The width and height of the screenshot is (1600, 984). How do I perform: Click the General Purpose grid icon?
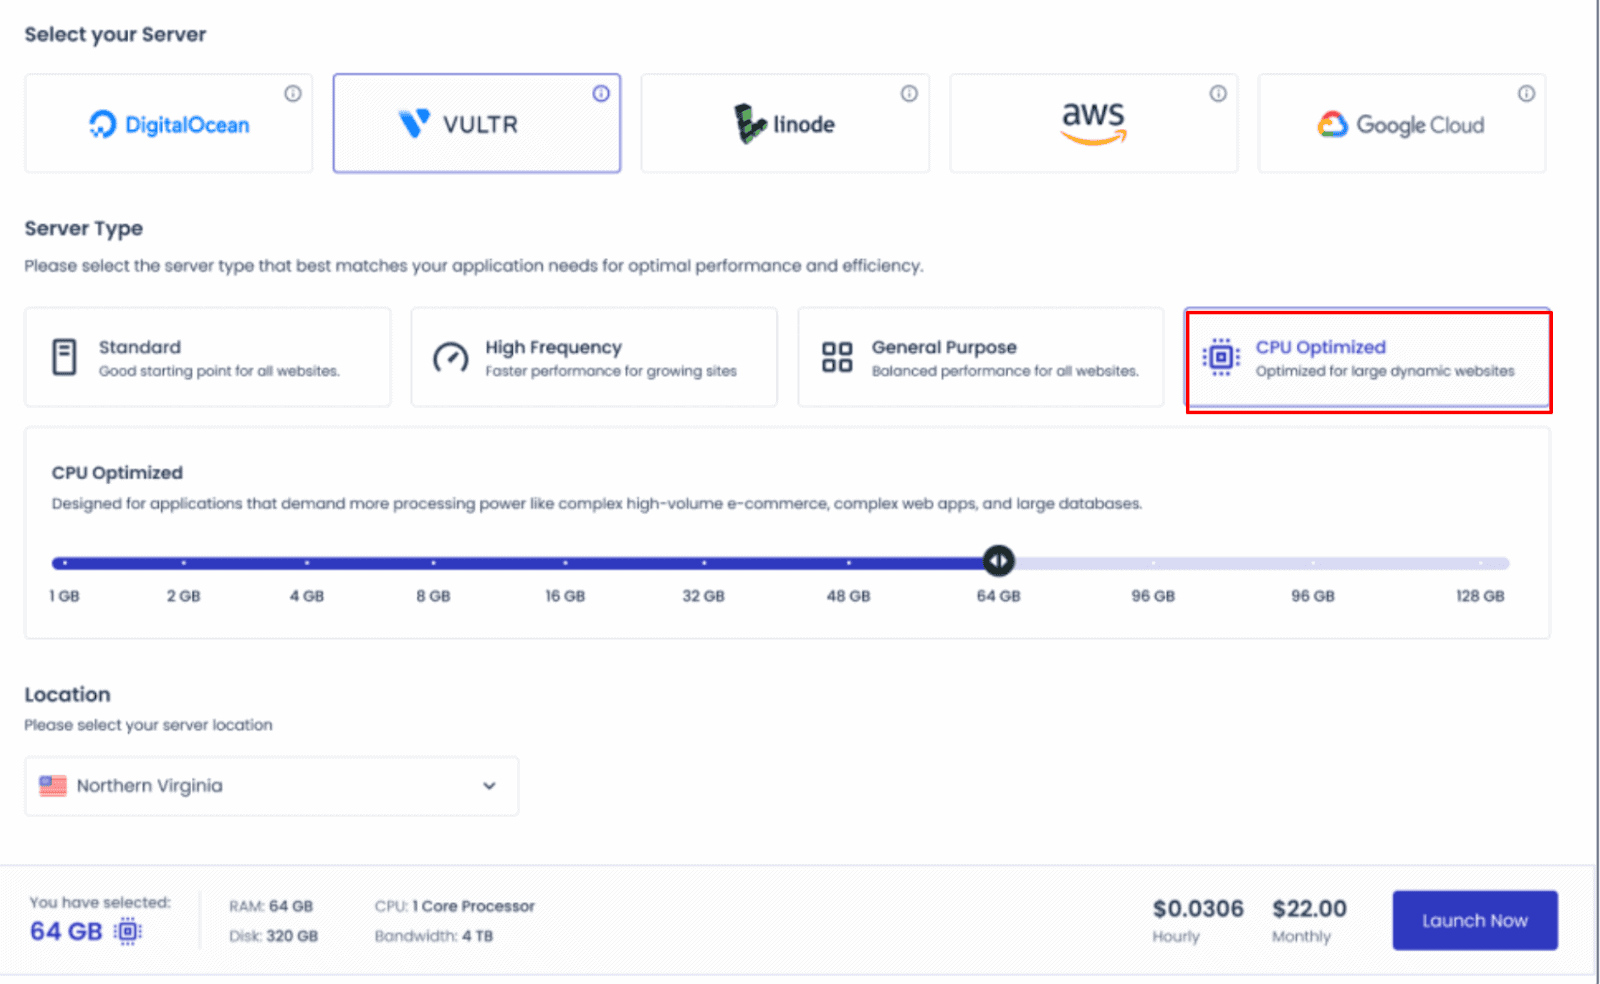[837, 357]
